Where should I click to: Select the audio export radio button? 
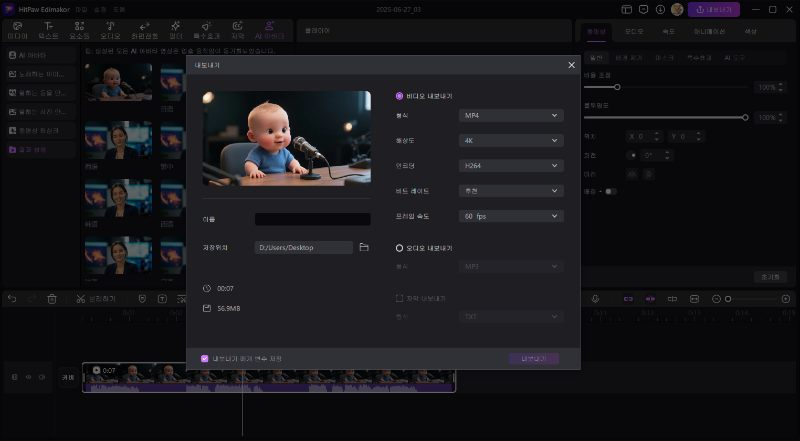(x=400, y=247)
